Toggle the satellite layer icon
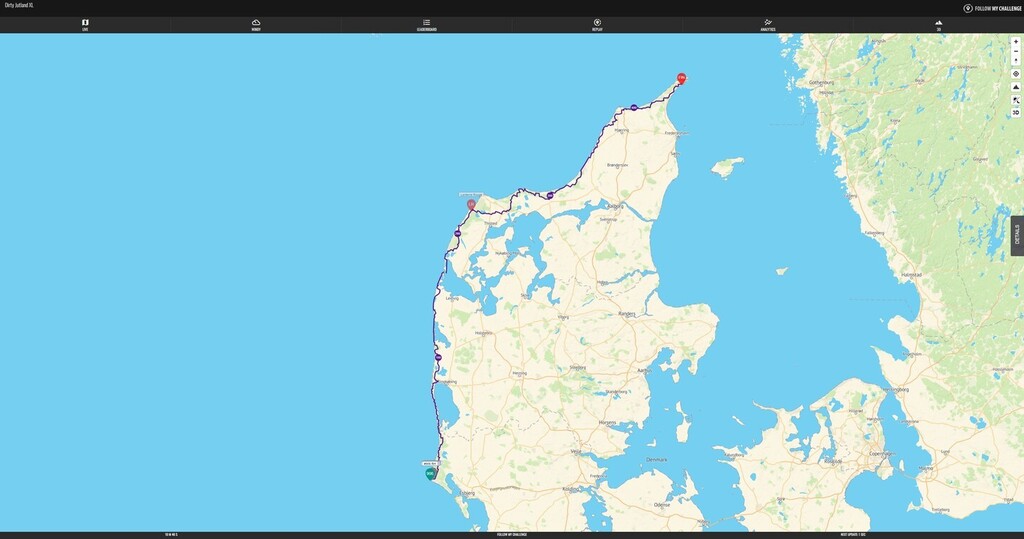 [1016, 100]
